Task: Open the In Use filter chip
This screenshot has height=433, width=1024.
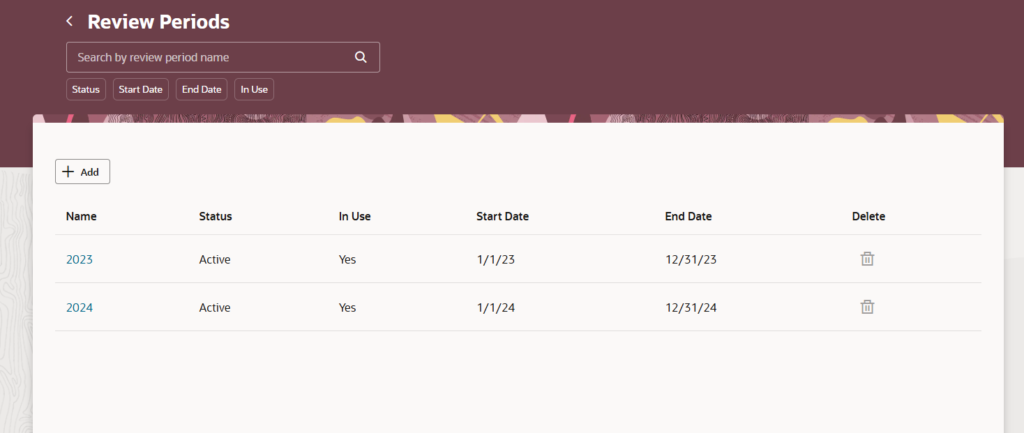Action: click(x=254, y=89)
